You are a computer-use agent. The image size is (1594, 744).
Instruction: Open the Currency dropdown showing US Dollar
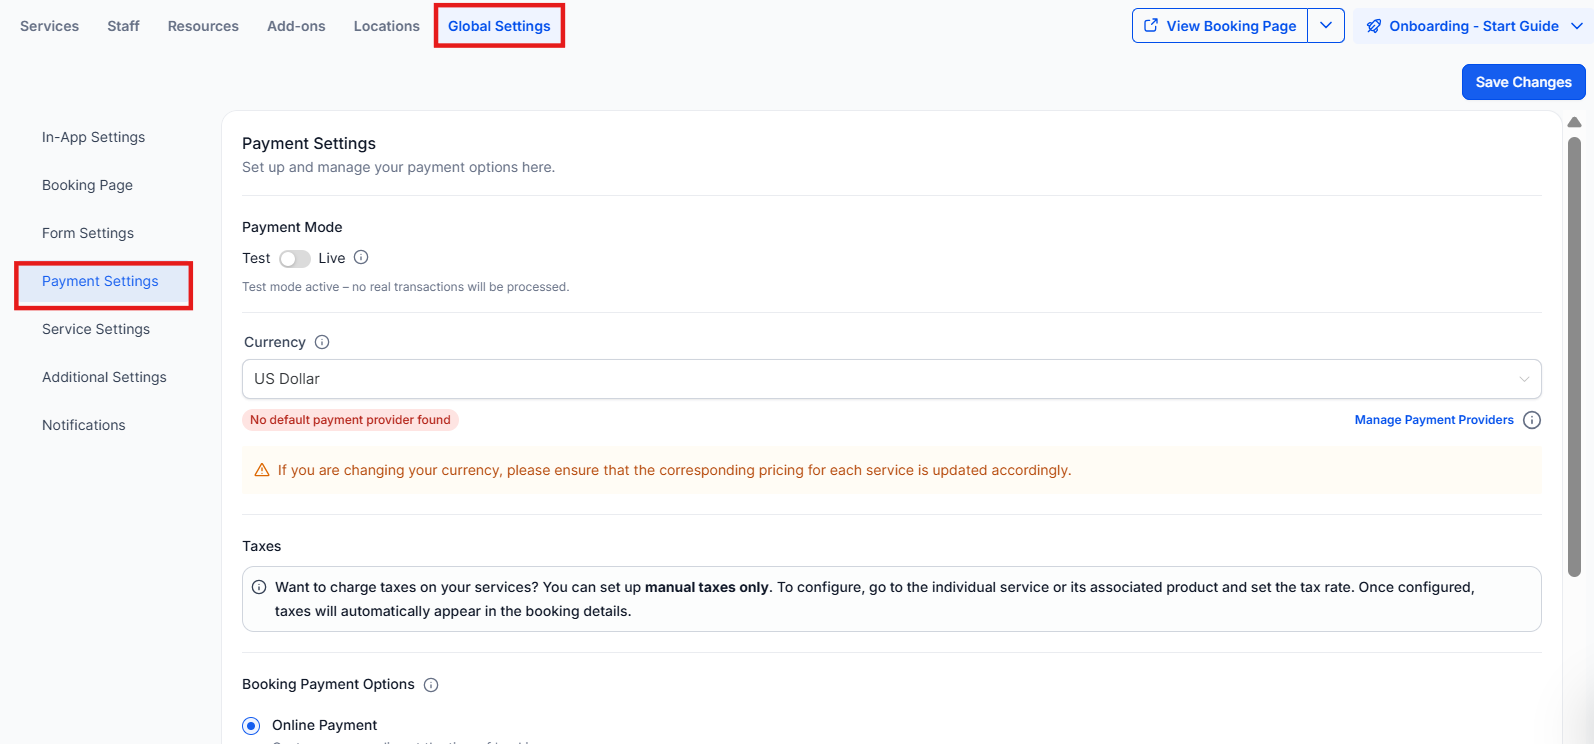[891, 379]
